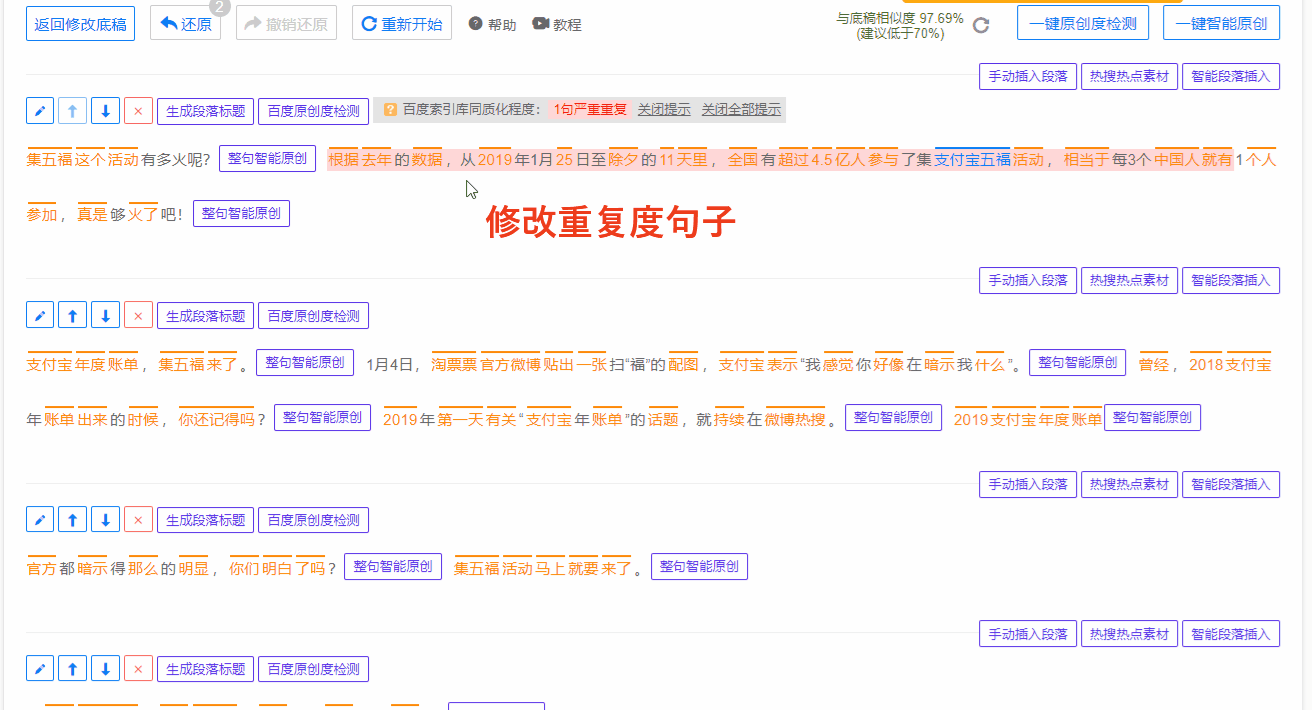The height and width of the screenshot is (710, 1312).
Task: Click 整句智能原创 after 你还记得吗?
Action: tap(322, 418)
